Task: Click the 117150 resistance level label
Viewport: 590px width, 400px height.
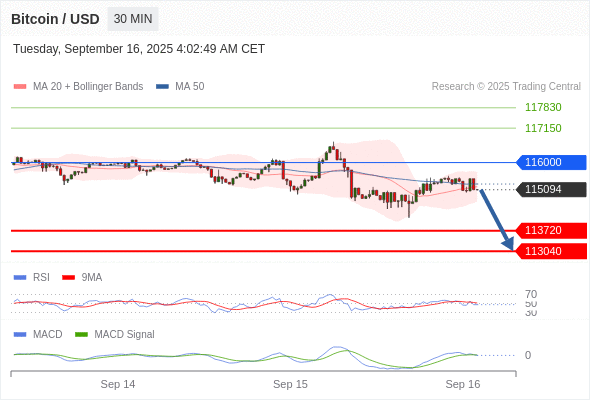Action: point(543,128)
